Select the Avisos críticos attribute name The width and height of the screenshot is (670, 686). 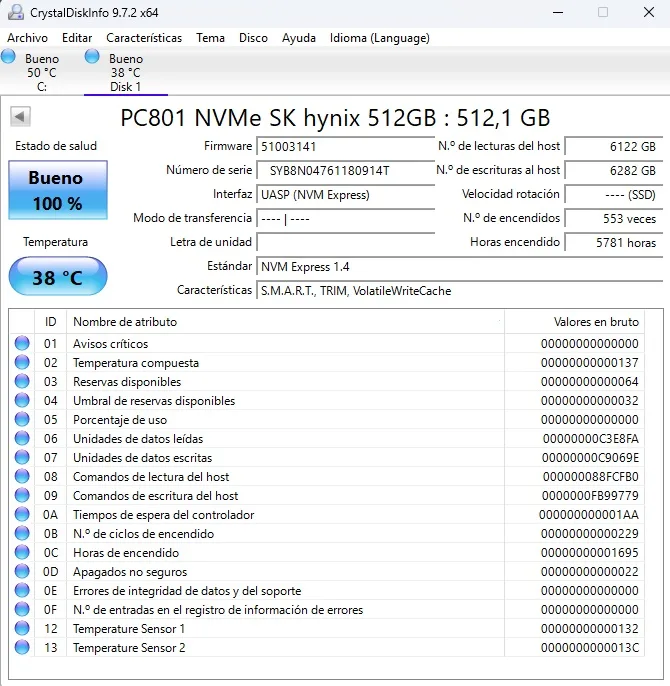pos(110,344)
